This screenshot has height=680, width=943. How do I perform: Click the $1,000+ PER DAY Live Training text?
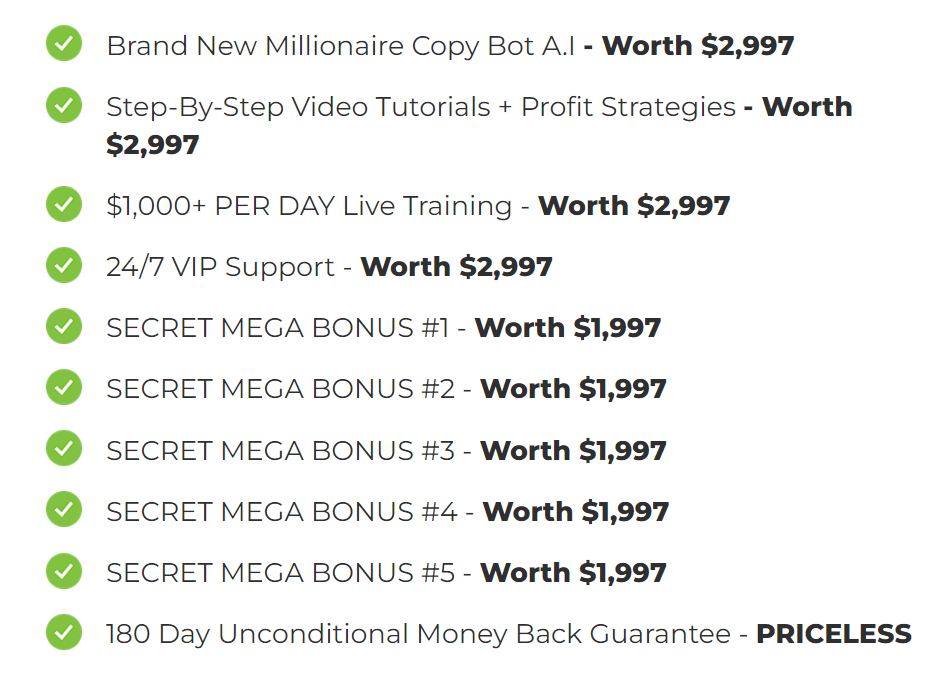(x=309, y=206)
